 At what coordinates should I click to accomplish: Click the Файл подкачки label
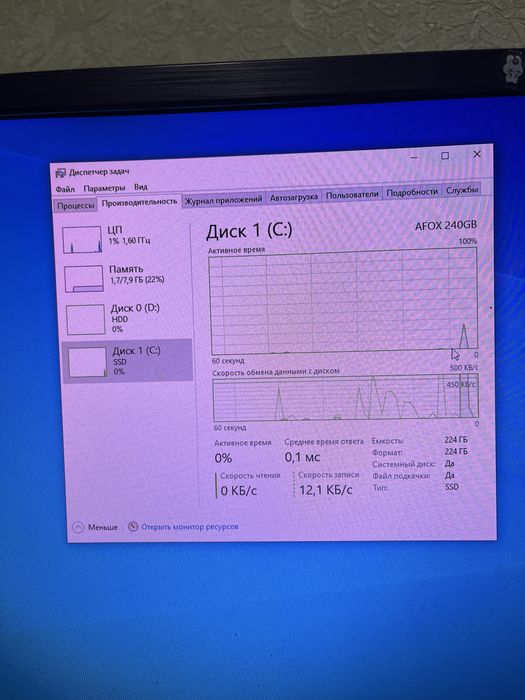pyautogui.click(x=401, y=476)
